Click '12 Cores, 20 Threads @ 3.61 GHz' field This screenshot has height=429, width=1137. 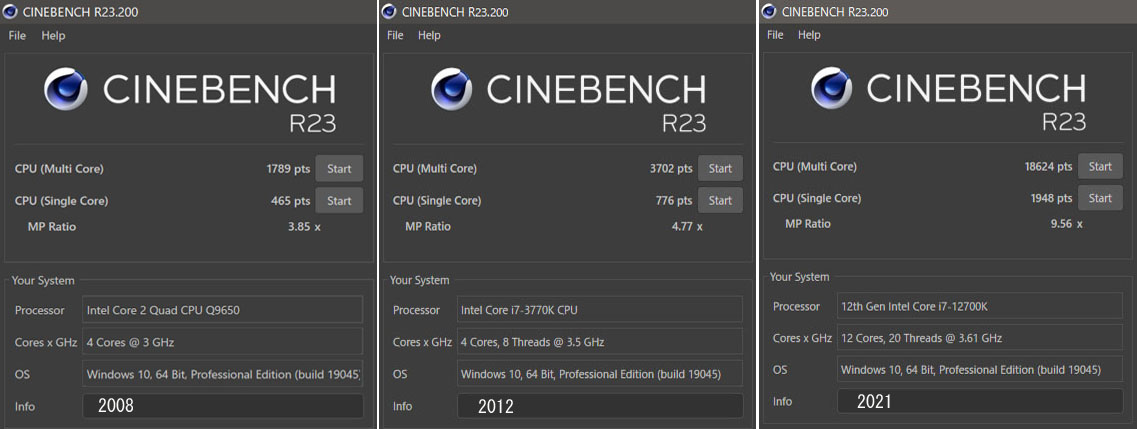980,338
